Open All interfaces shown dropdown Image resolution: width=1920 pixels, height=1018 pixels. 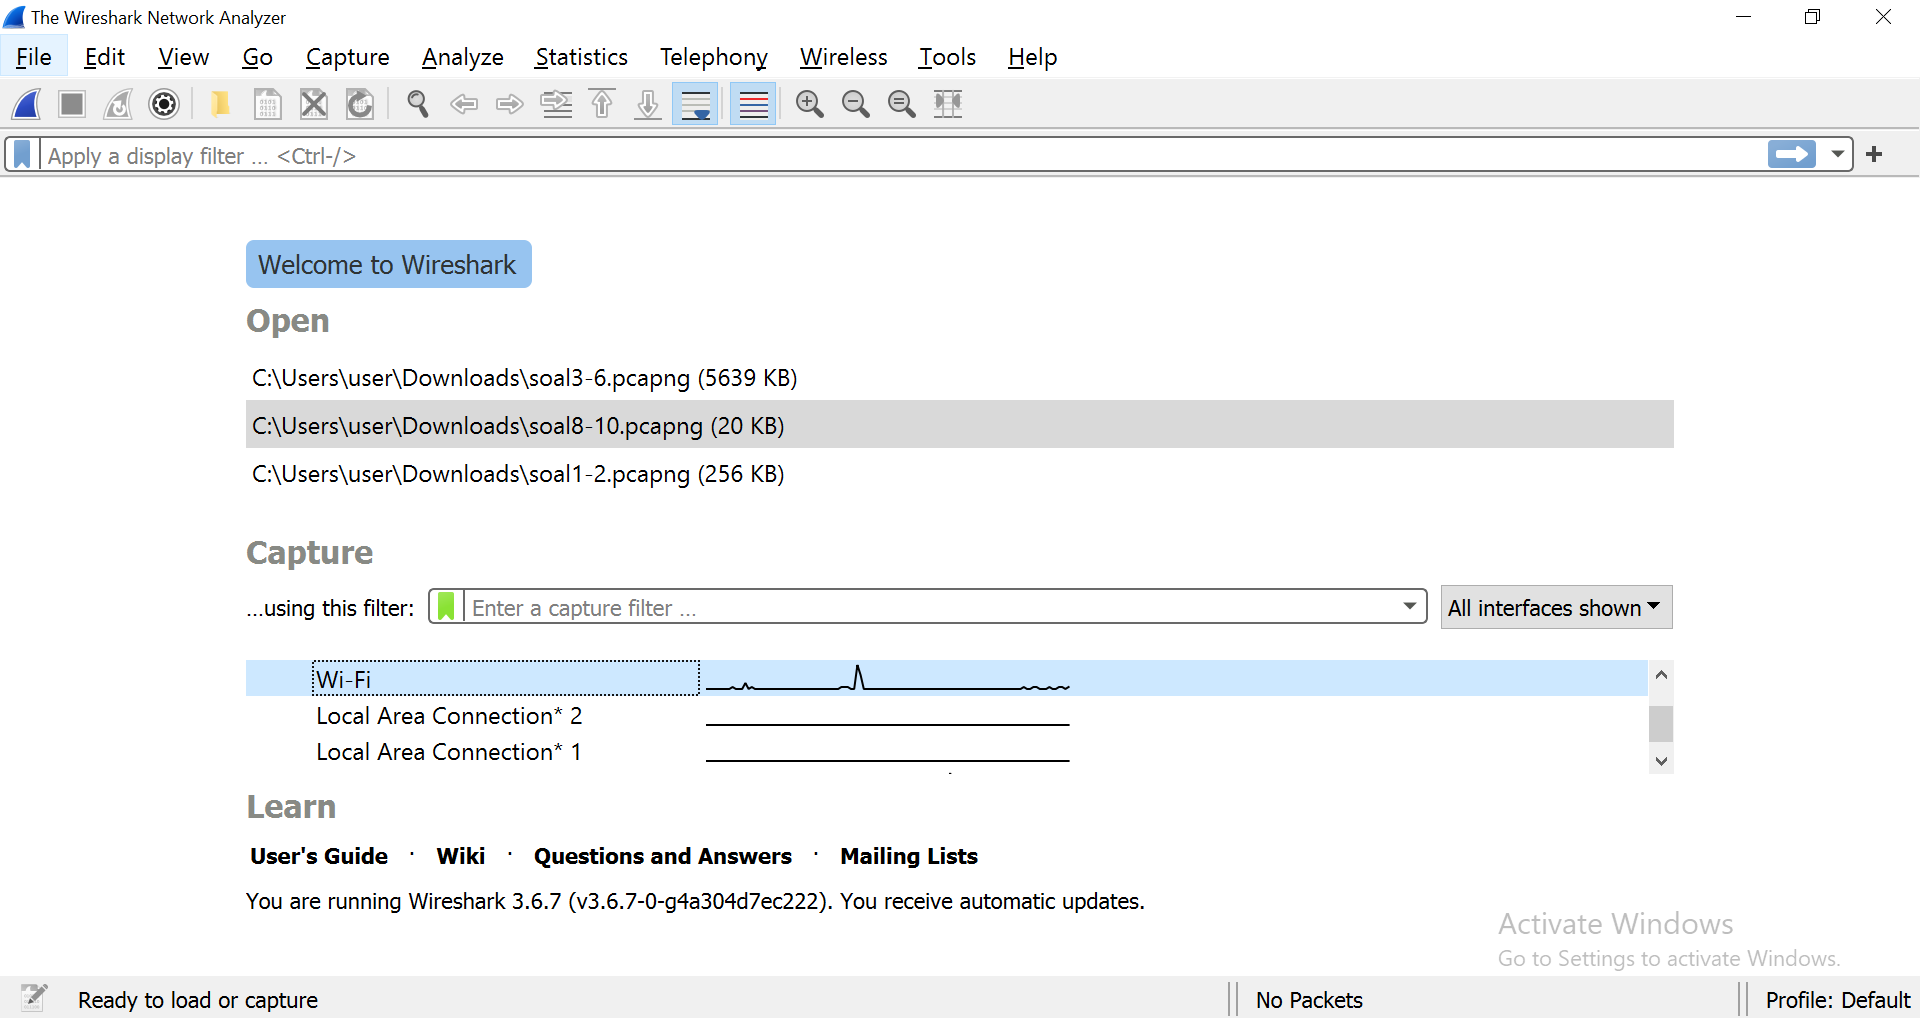(x=1556, y=607)
